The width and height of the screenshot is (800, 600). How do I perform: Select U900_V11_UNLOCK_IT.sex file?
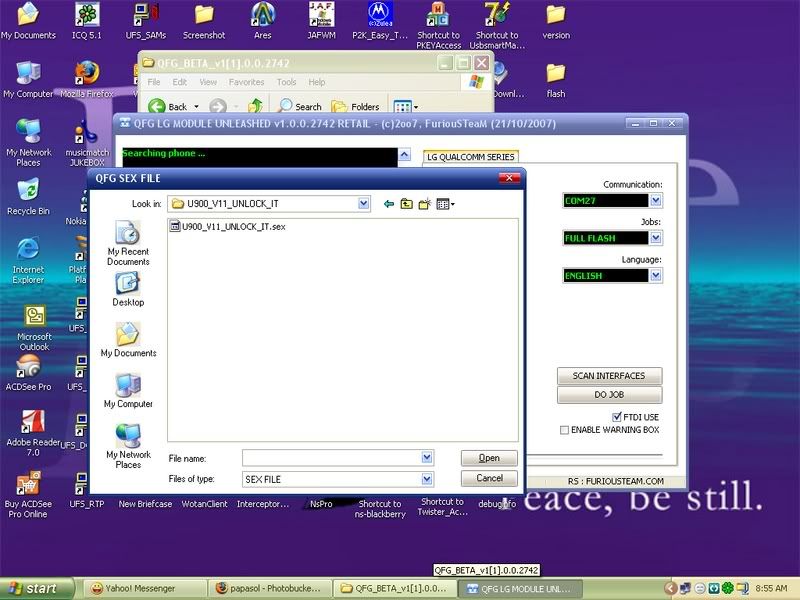(228, 227)
